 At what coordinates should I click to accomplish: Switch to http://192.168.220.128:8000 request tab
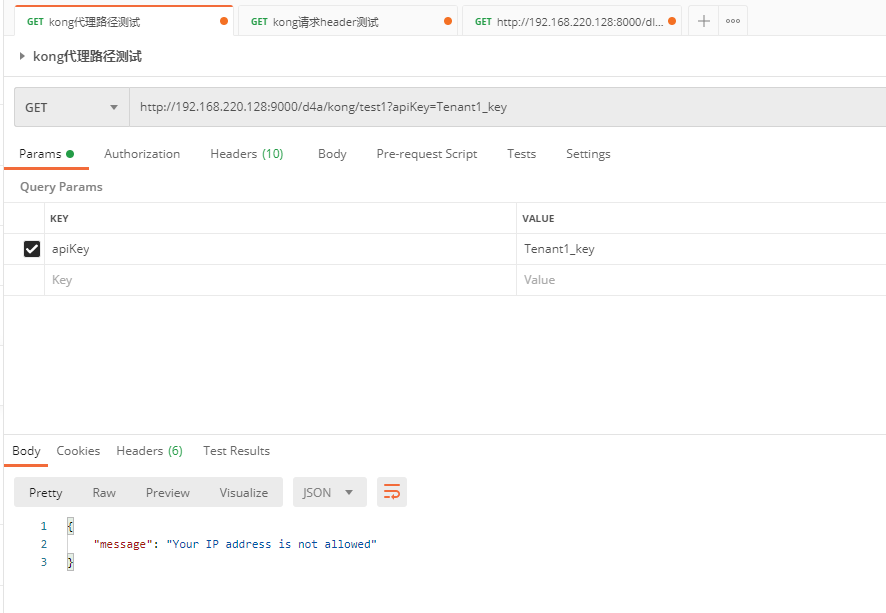click(572, 21)
